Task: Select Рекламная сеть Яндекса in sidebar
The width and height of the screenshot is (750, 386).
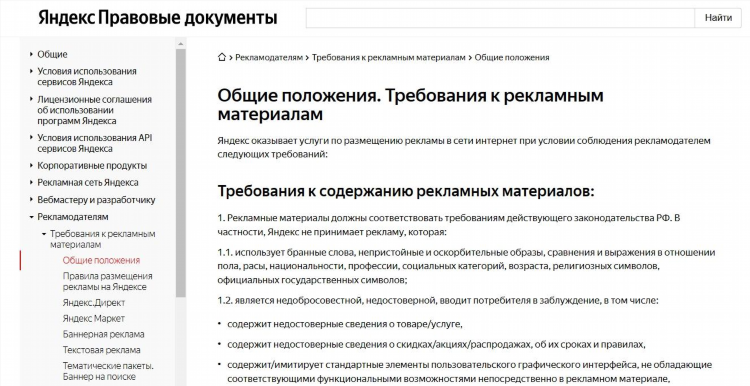Action: click(x=88, y=183)
